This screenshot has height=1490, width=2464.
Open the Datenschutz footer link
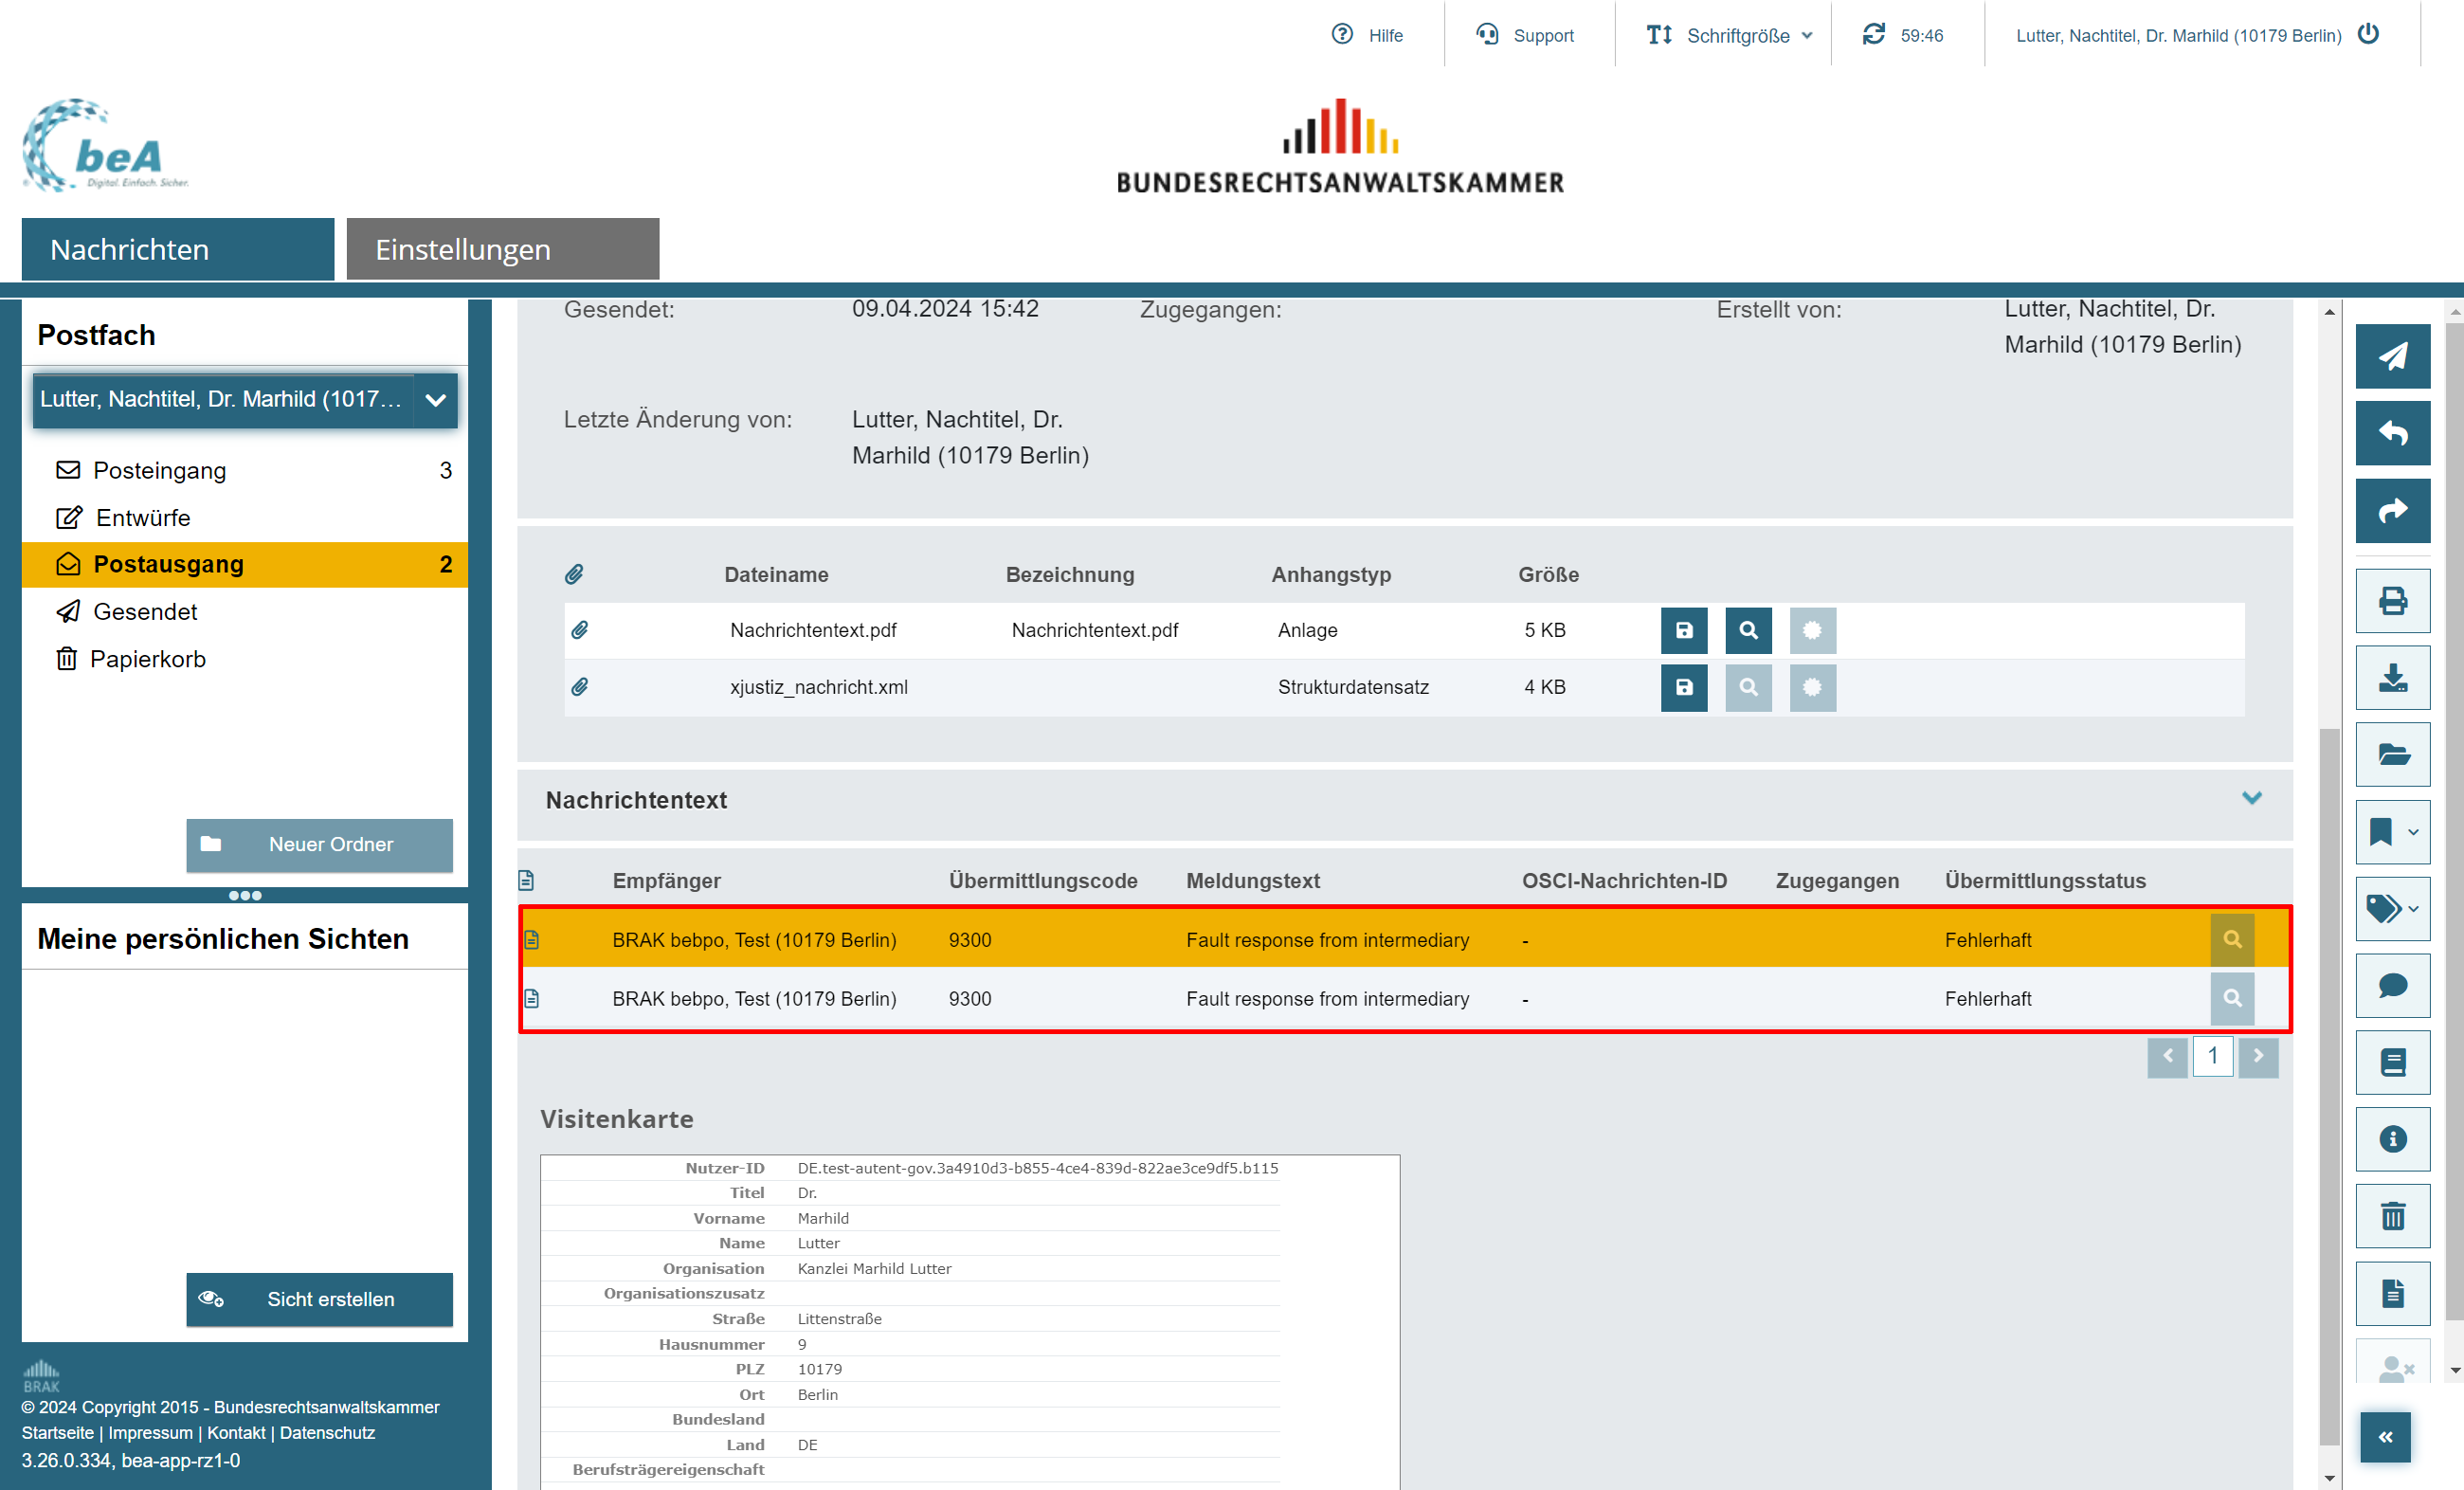pyautogui.click(x=327, y=1432)
